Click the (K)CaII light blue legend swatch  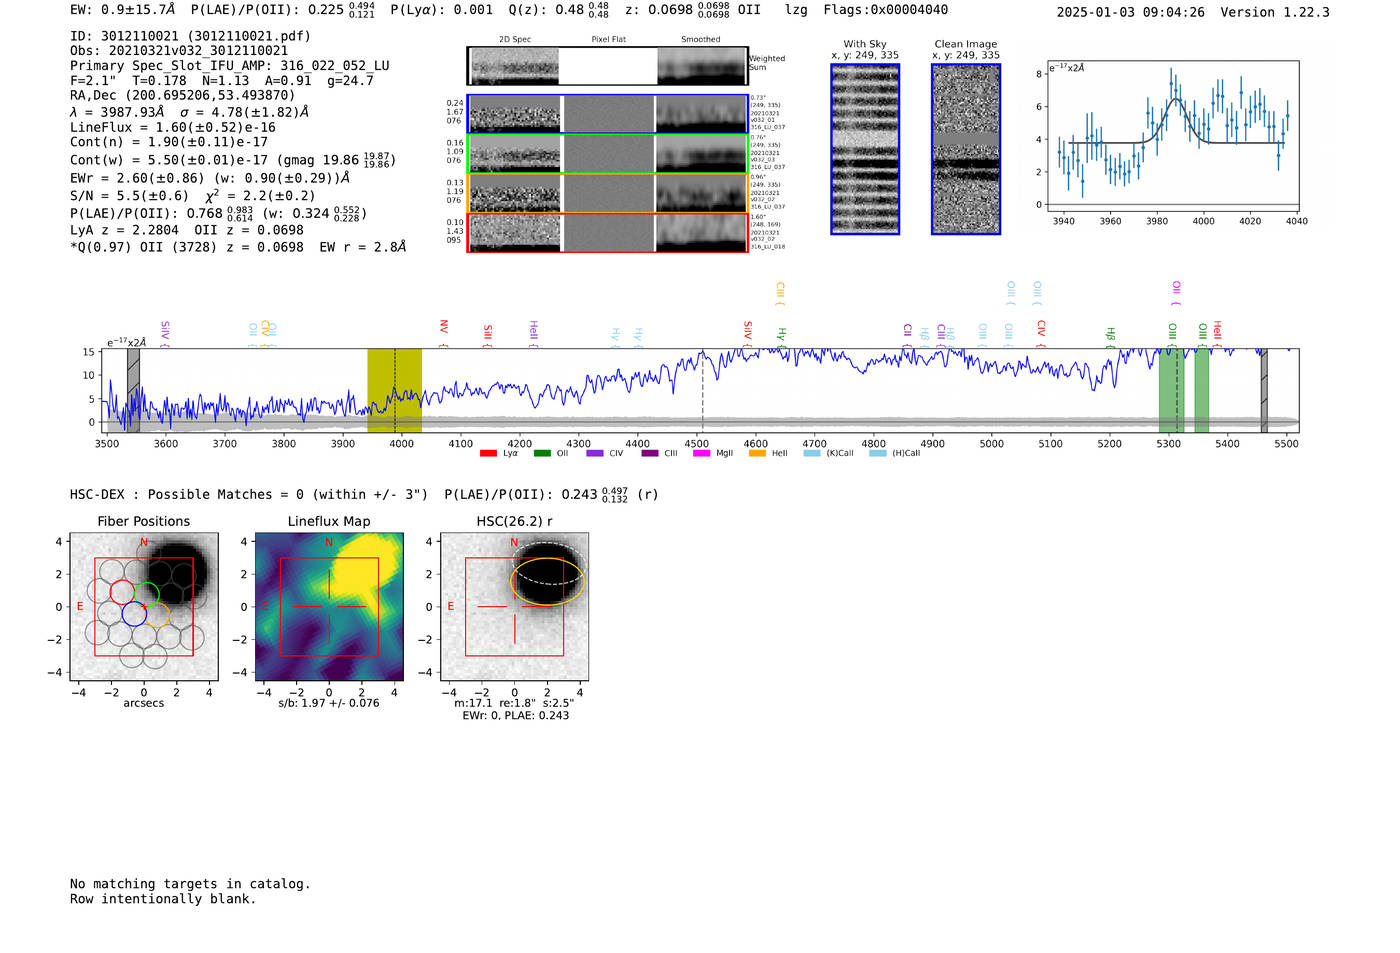tap(812, 454)
